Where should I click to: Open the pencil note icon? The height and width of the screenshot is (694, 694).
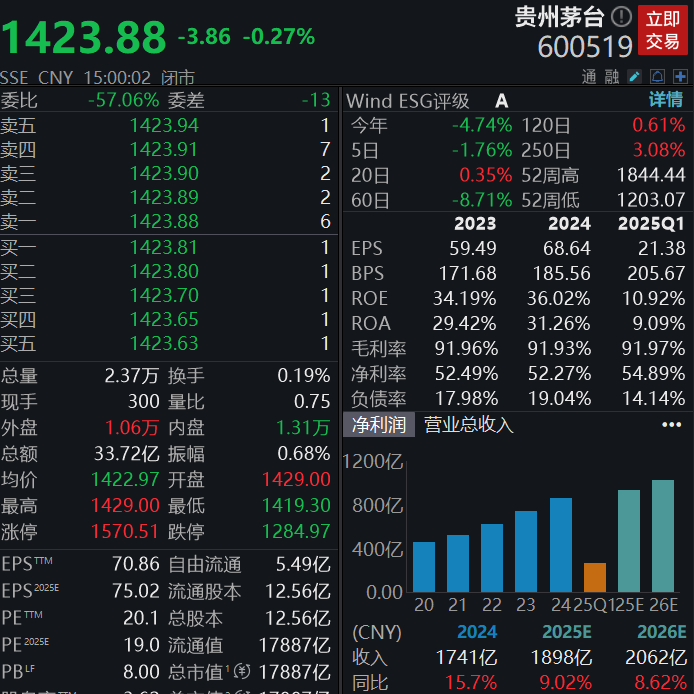point(634,77)
